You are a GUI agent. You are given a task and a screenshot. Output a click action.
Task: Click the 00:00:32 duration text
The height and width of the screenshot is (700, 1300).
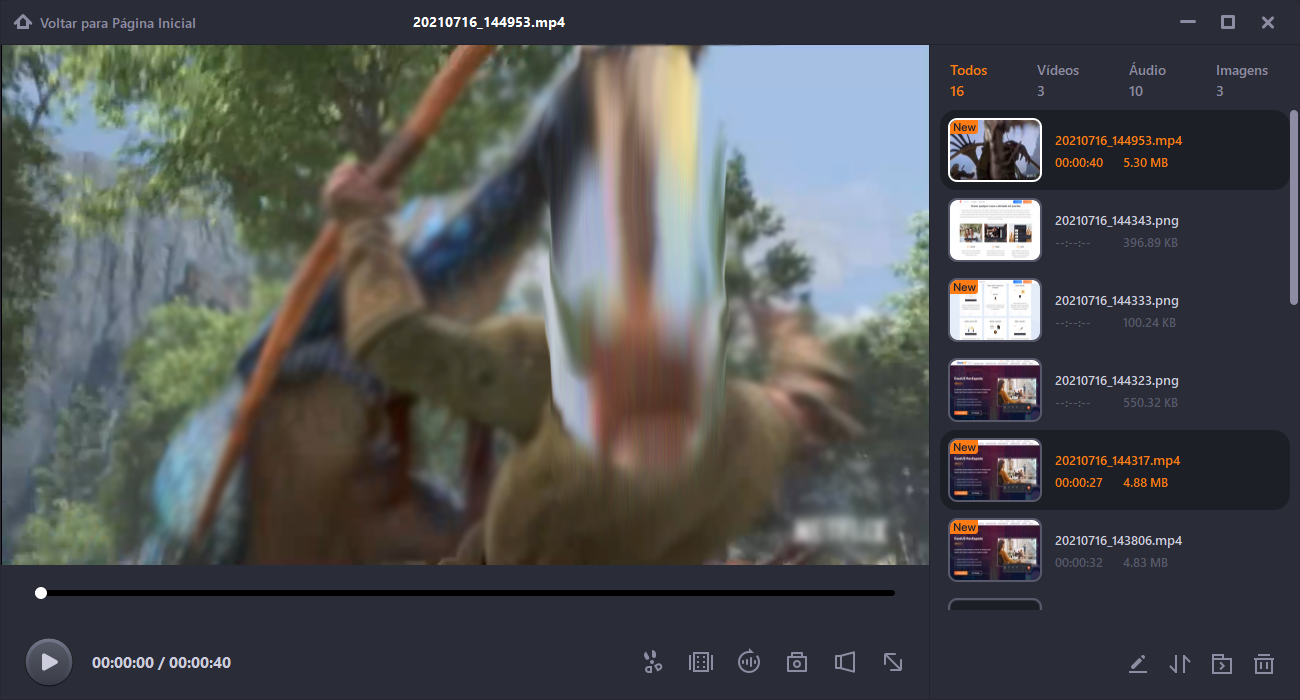coord(1079,563)
